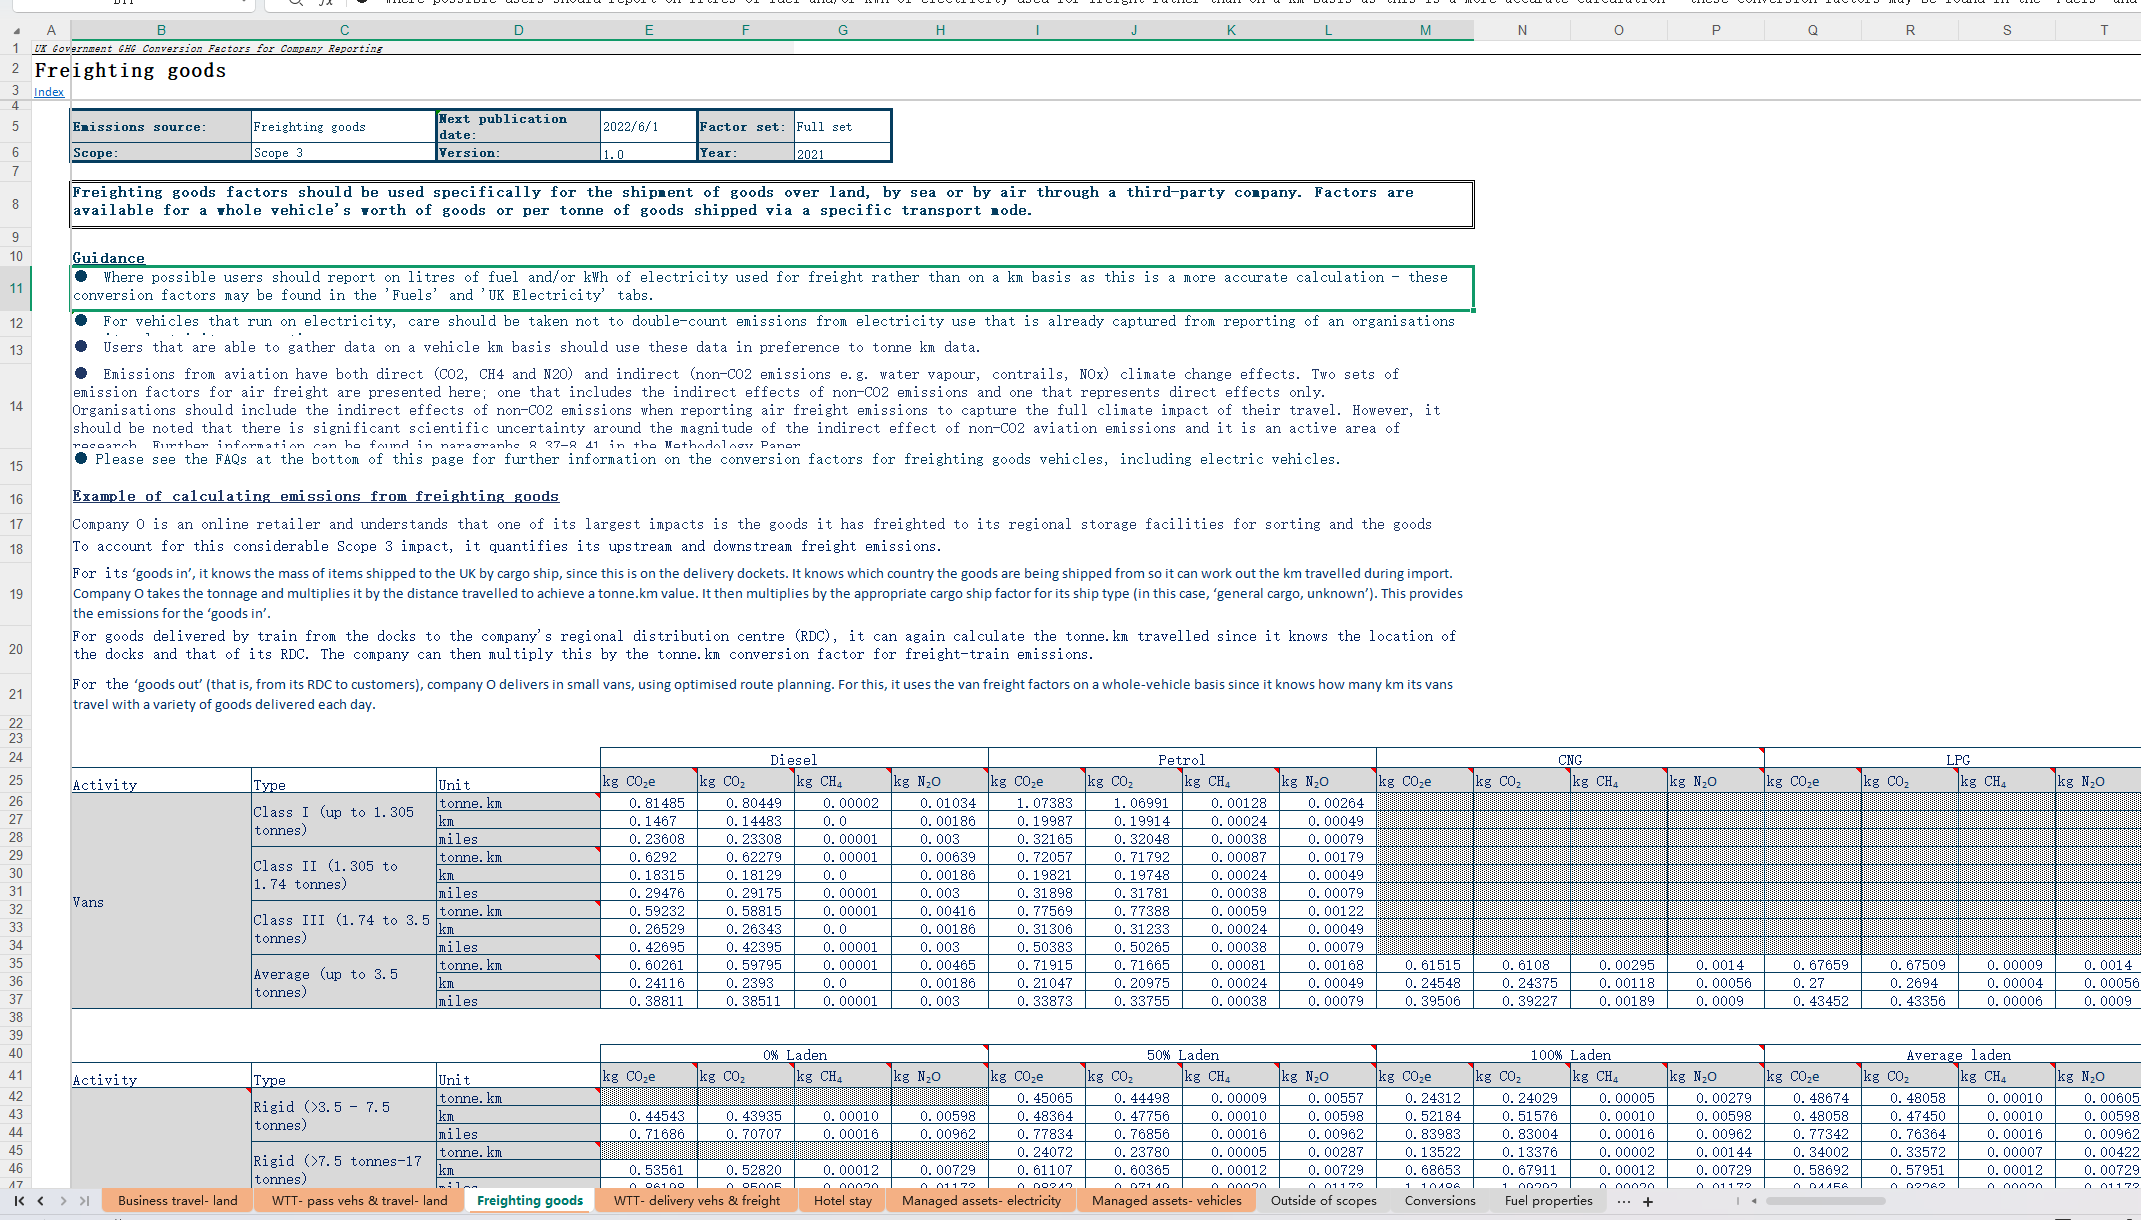Open the more sheets ellipsis menu
The height and width of the screenshot is (1220, 2141).
coord(1623,1202)
